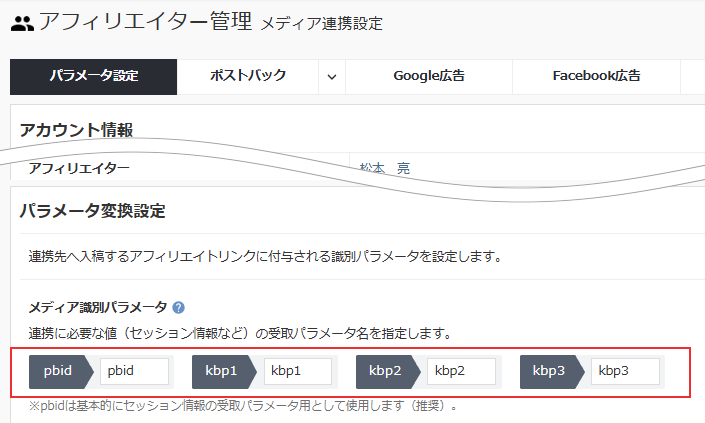Click the pbid parameter input field
Screen dimensions: 705x423
point(134,371)
